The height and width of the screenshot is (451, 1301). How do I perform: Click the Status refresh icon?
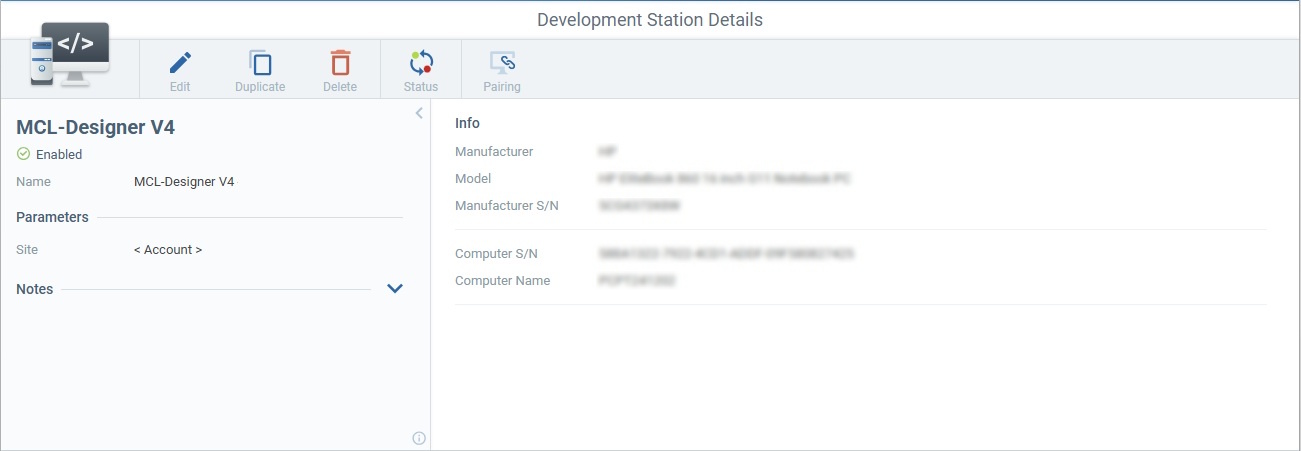pos(421,64)
